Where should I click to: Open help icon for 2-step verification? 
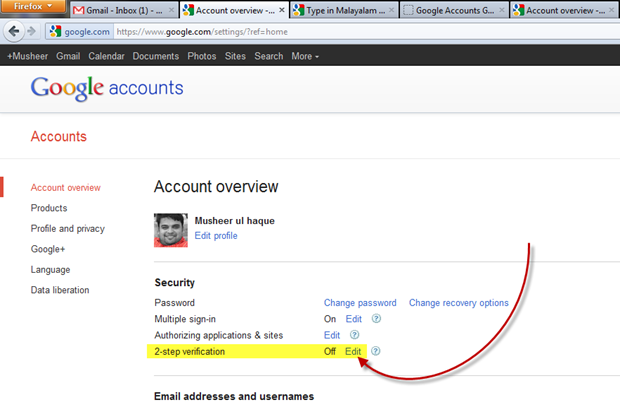(x=376, y=352)
